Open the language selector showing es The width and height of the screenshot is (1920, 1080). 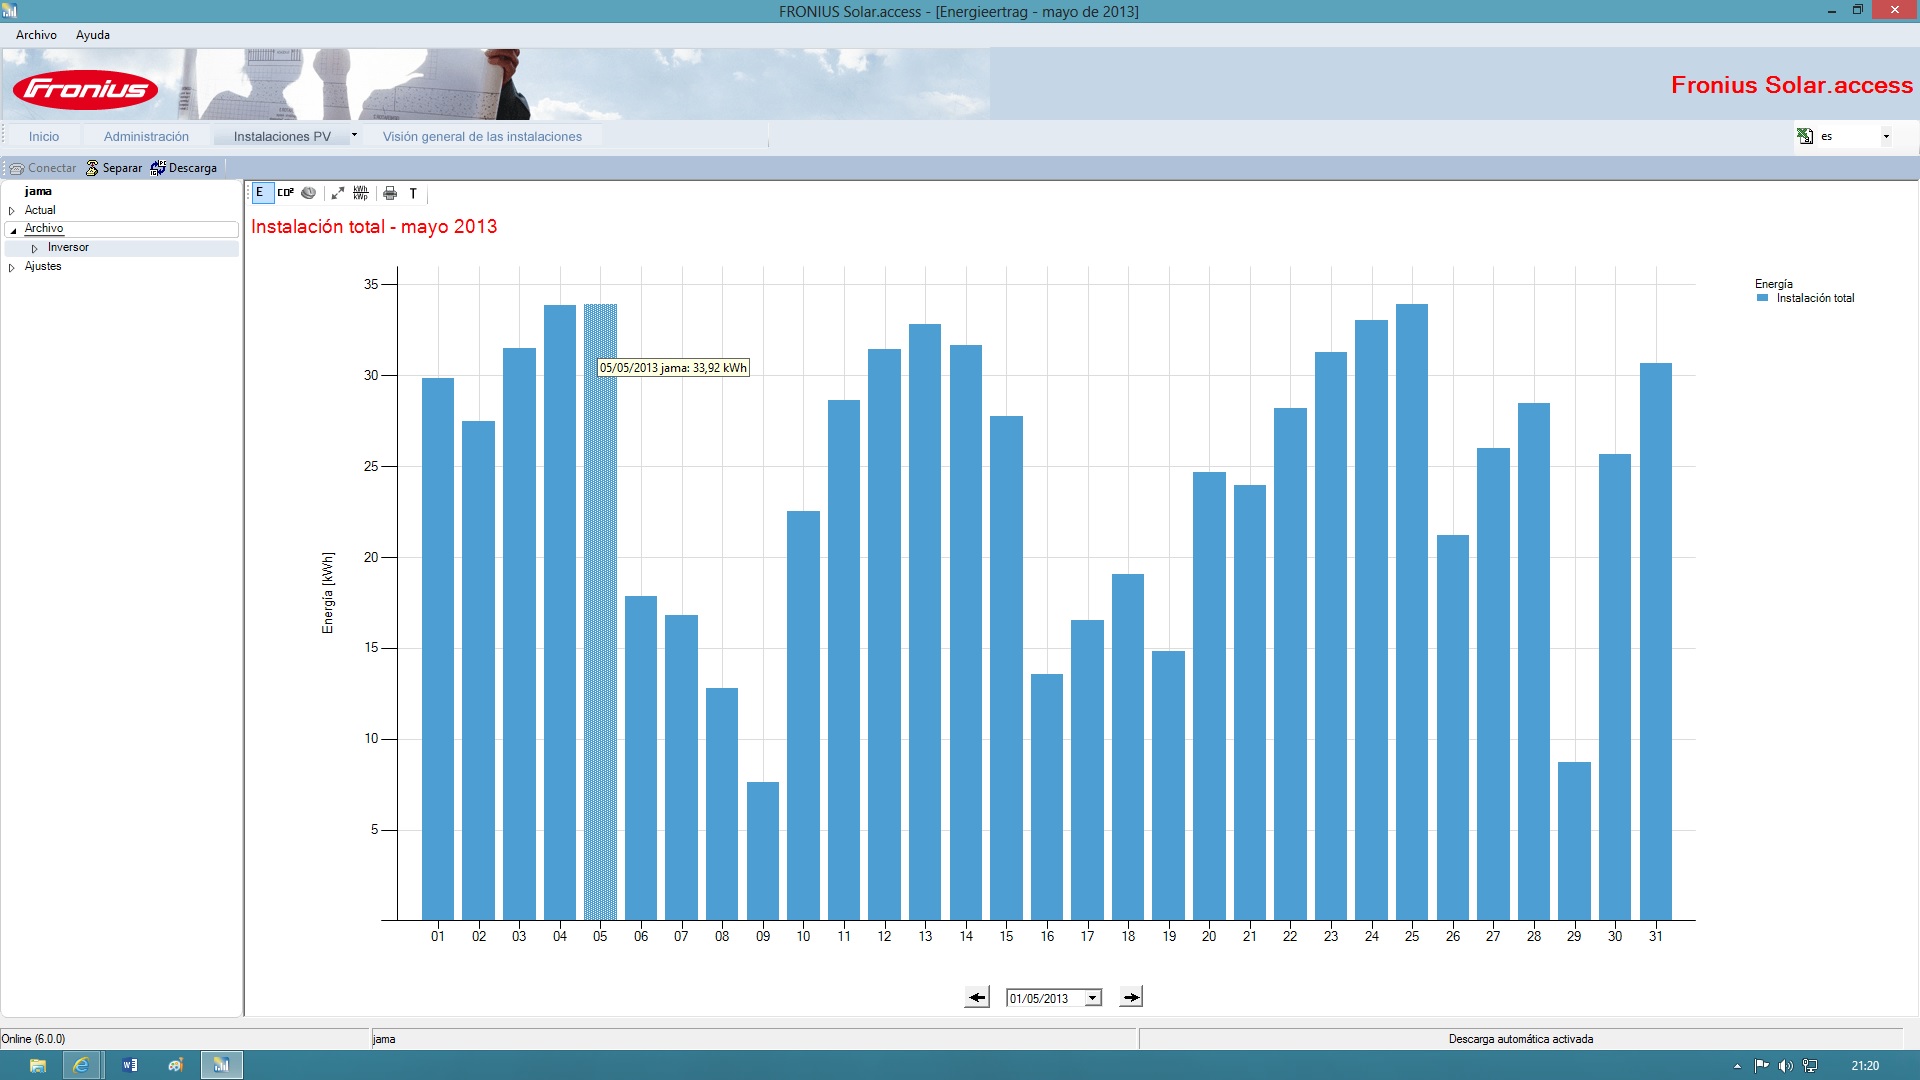pyautogui.click(x=1854, y=136)
